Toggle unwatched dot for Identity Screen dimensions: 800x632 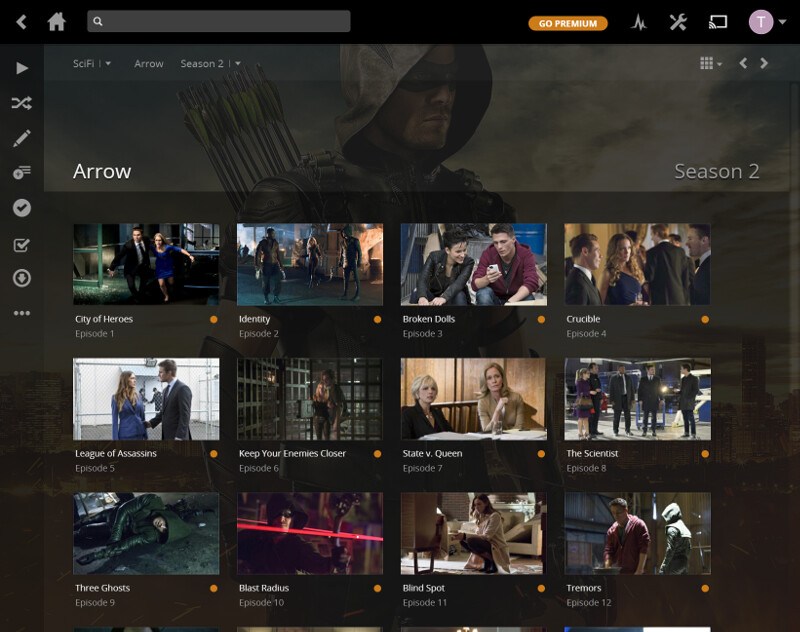[x=378, y=319]
